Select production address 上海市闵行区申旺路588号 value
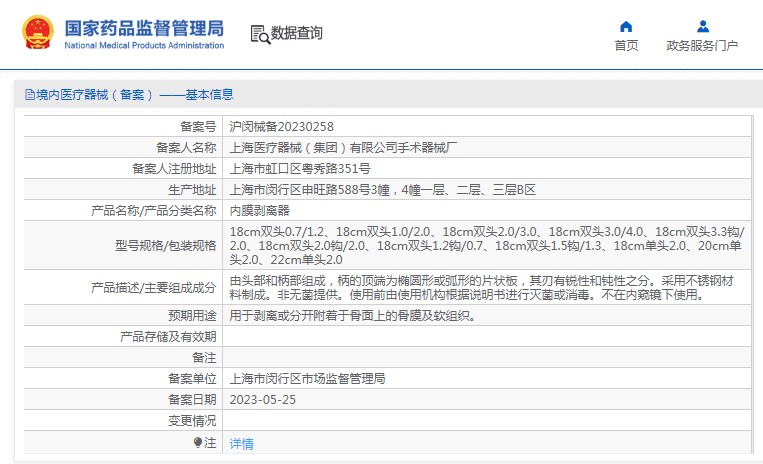This screenshot has width=763, height=464. coord(382,190)
